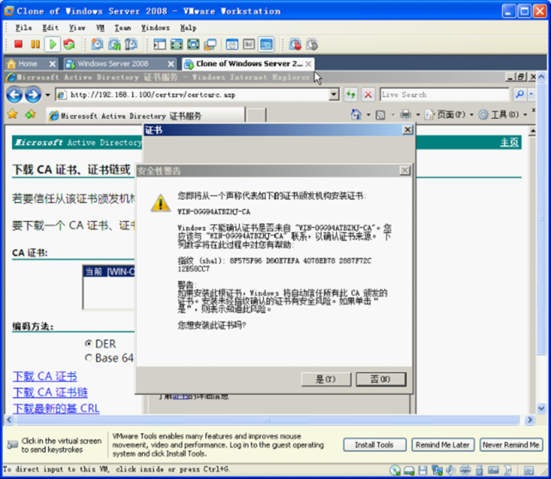Click the green Power On (play) toolbar icon

coord(53,44)
